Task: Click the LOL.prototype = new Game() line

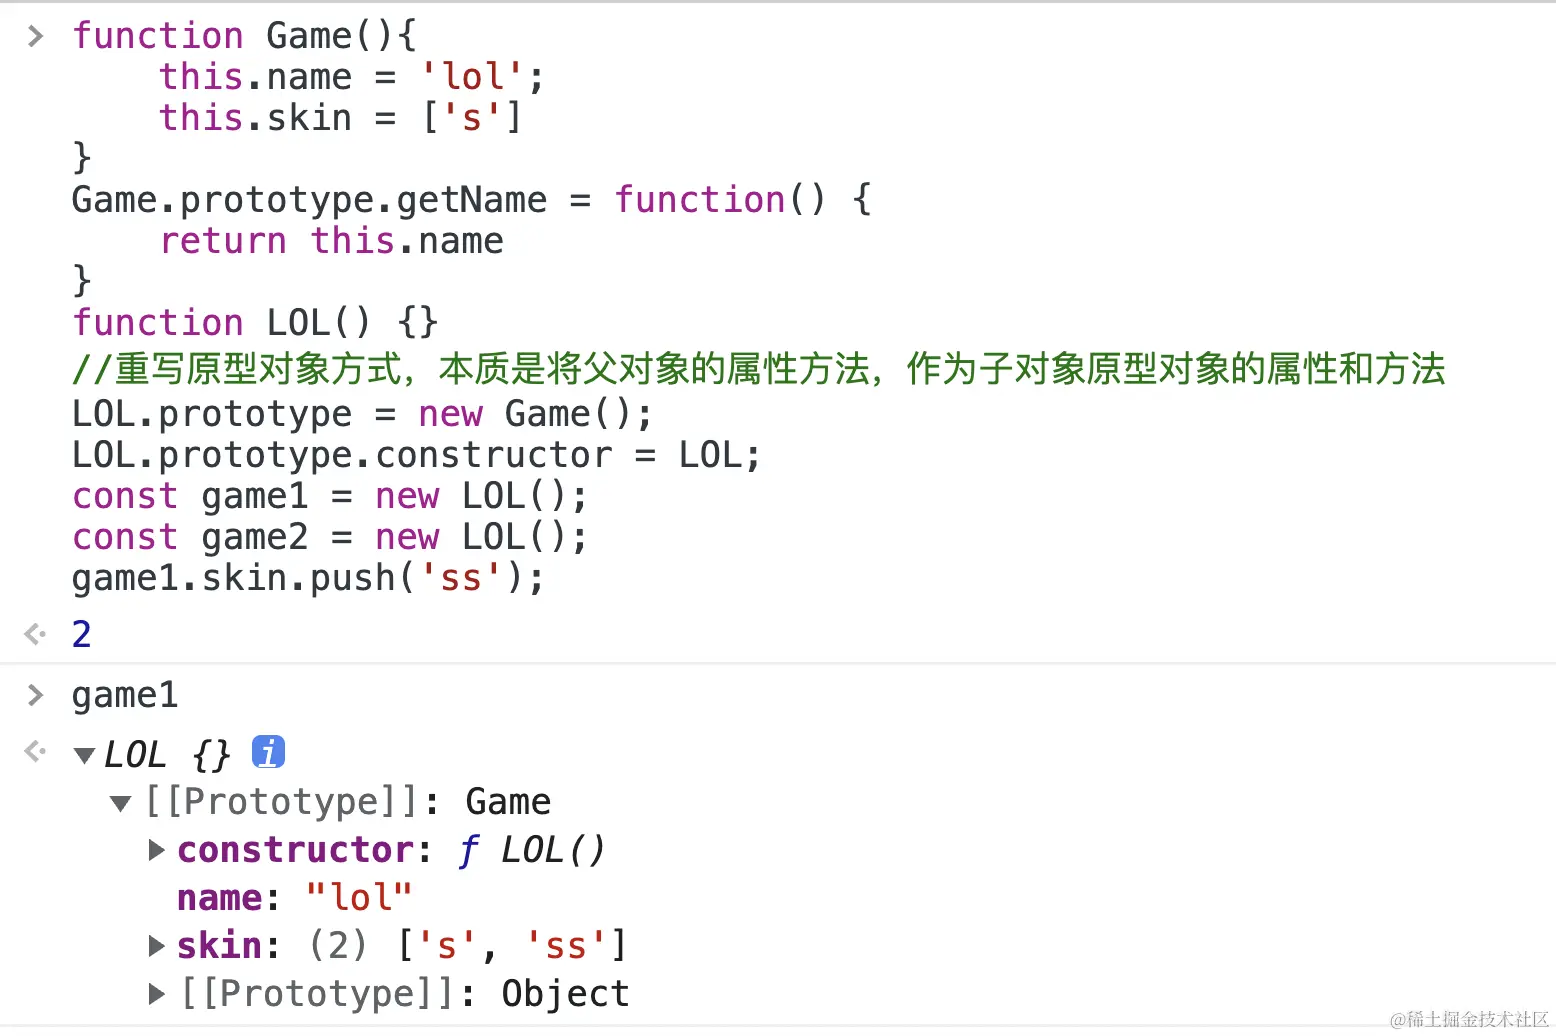Action: tap(362, 414)
